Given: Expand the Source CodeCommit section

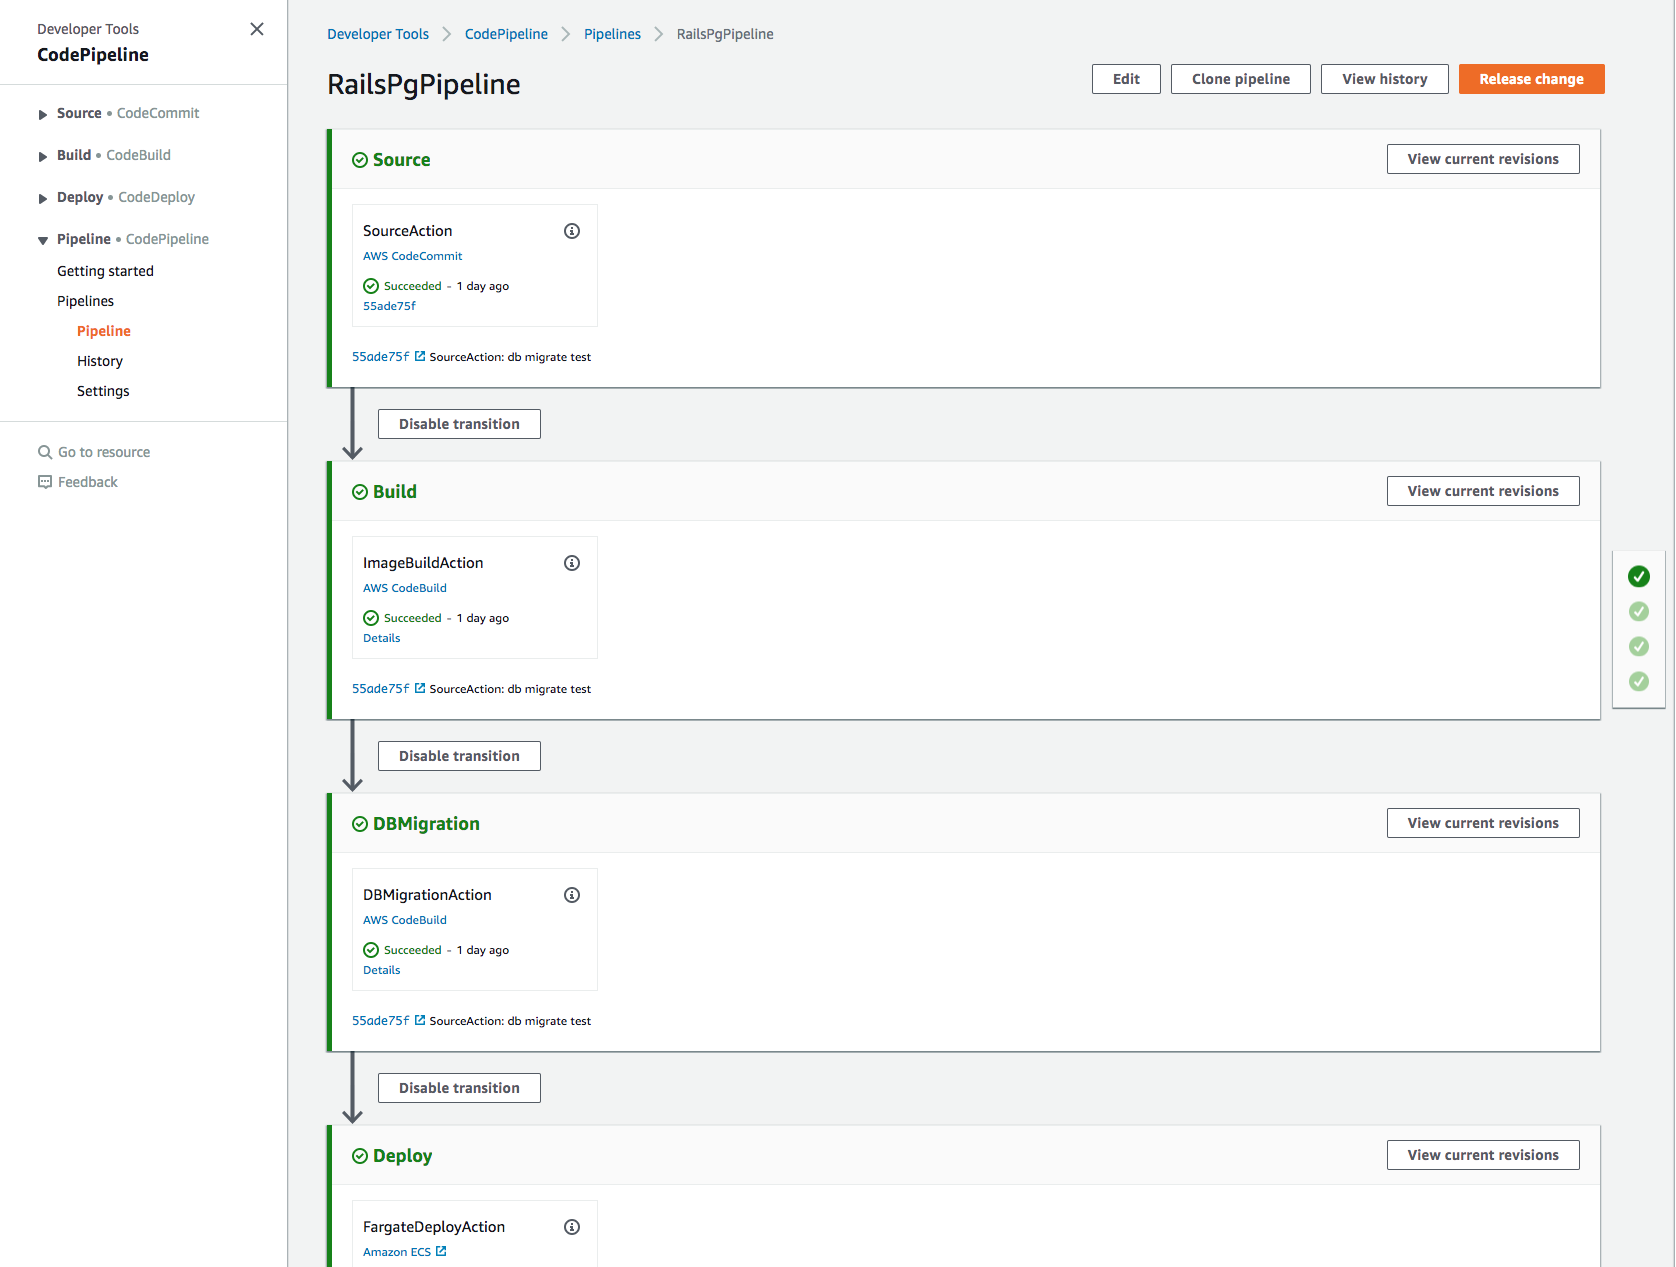Looking at the screenshot, I should [43, 114].
